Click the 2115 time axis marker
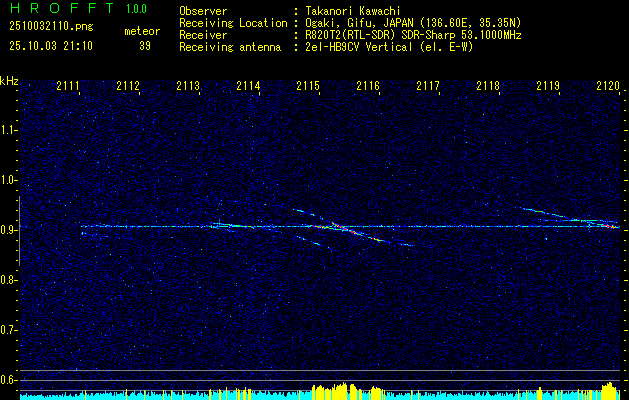 (308, 86)
